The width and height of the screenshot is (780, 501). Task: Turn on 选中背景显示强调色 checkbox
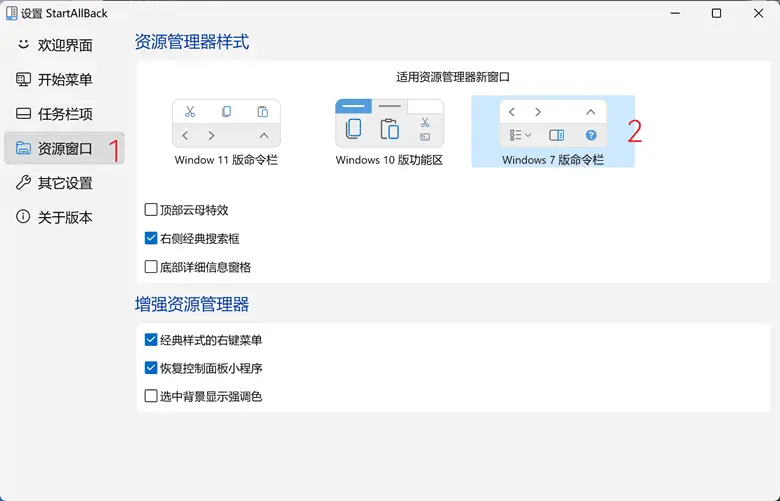(x=151, y=396)
